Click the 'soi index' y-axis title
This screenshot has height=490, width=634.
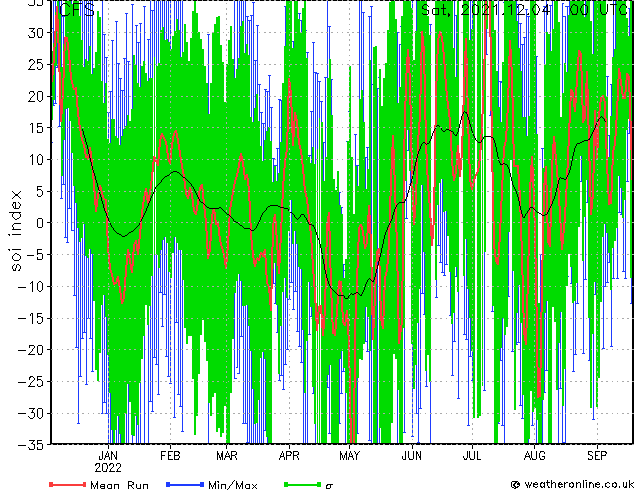(x=16, y=230)
